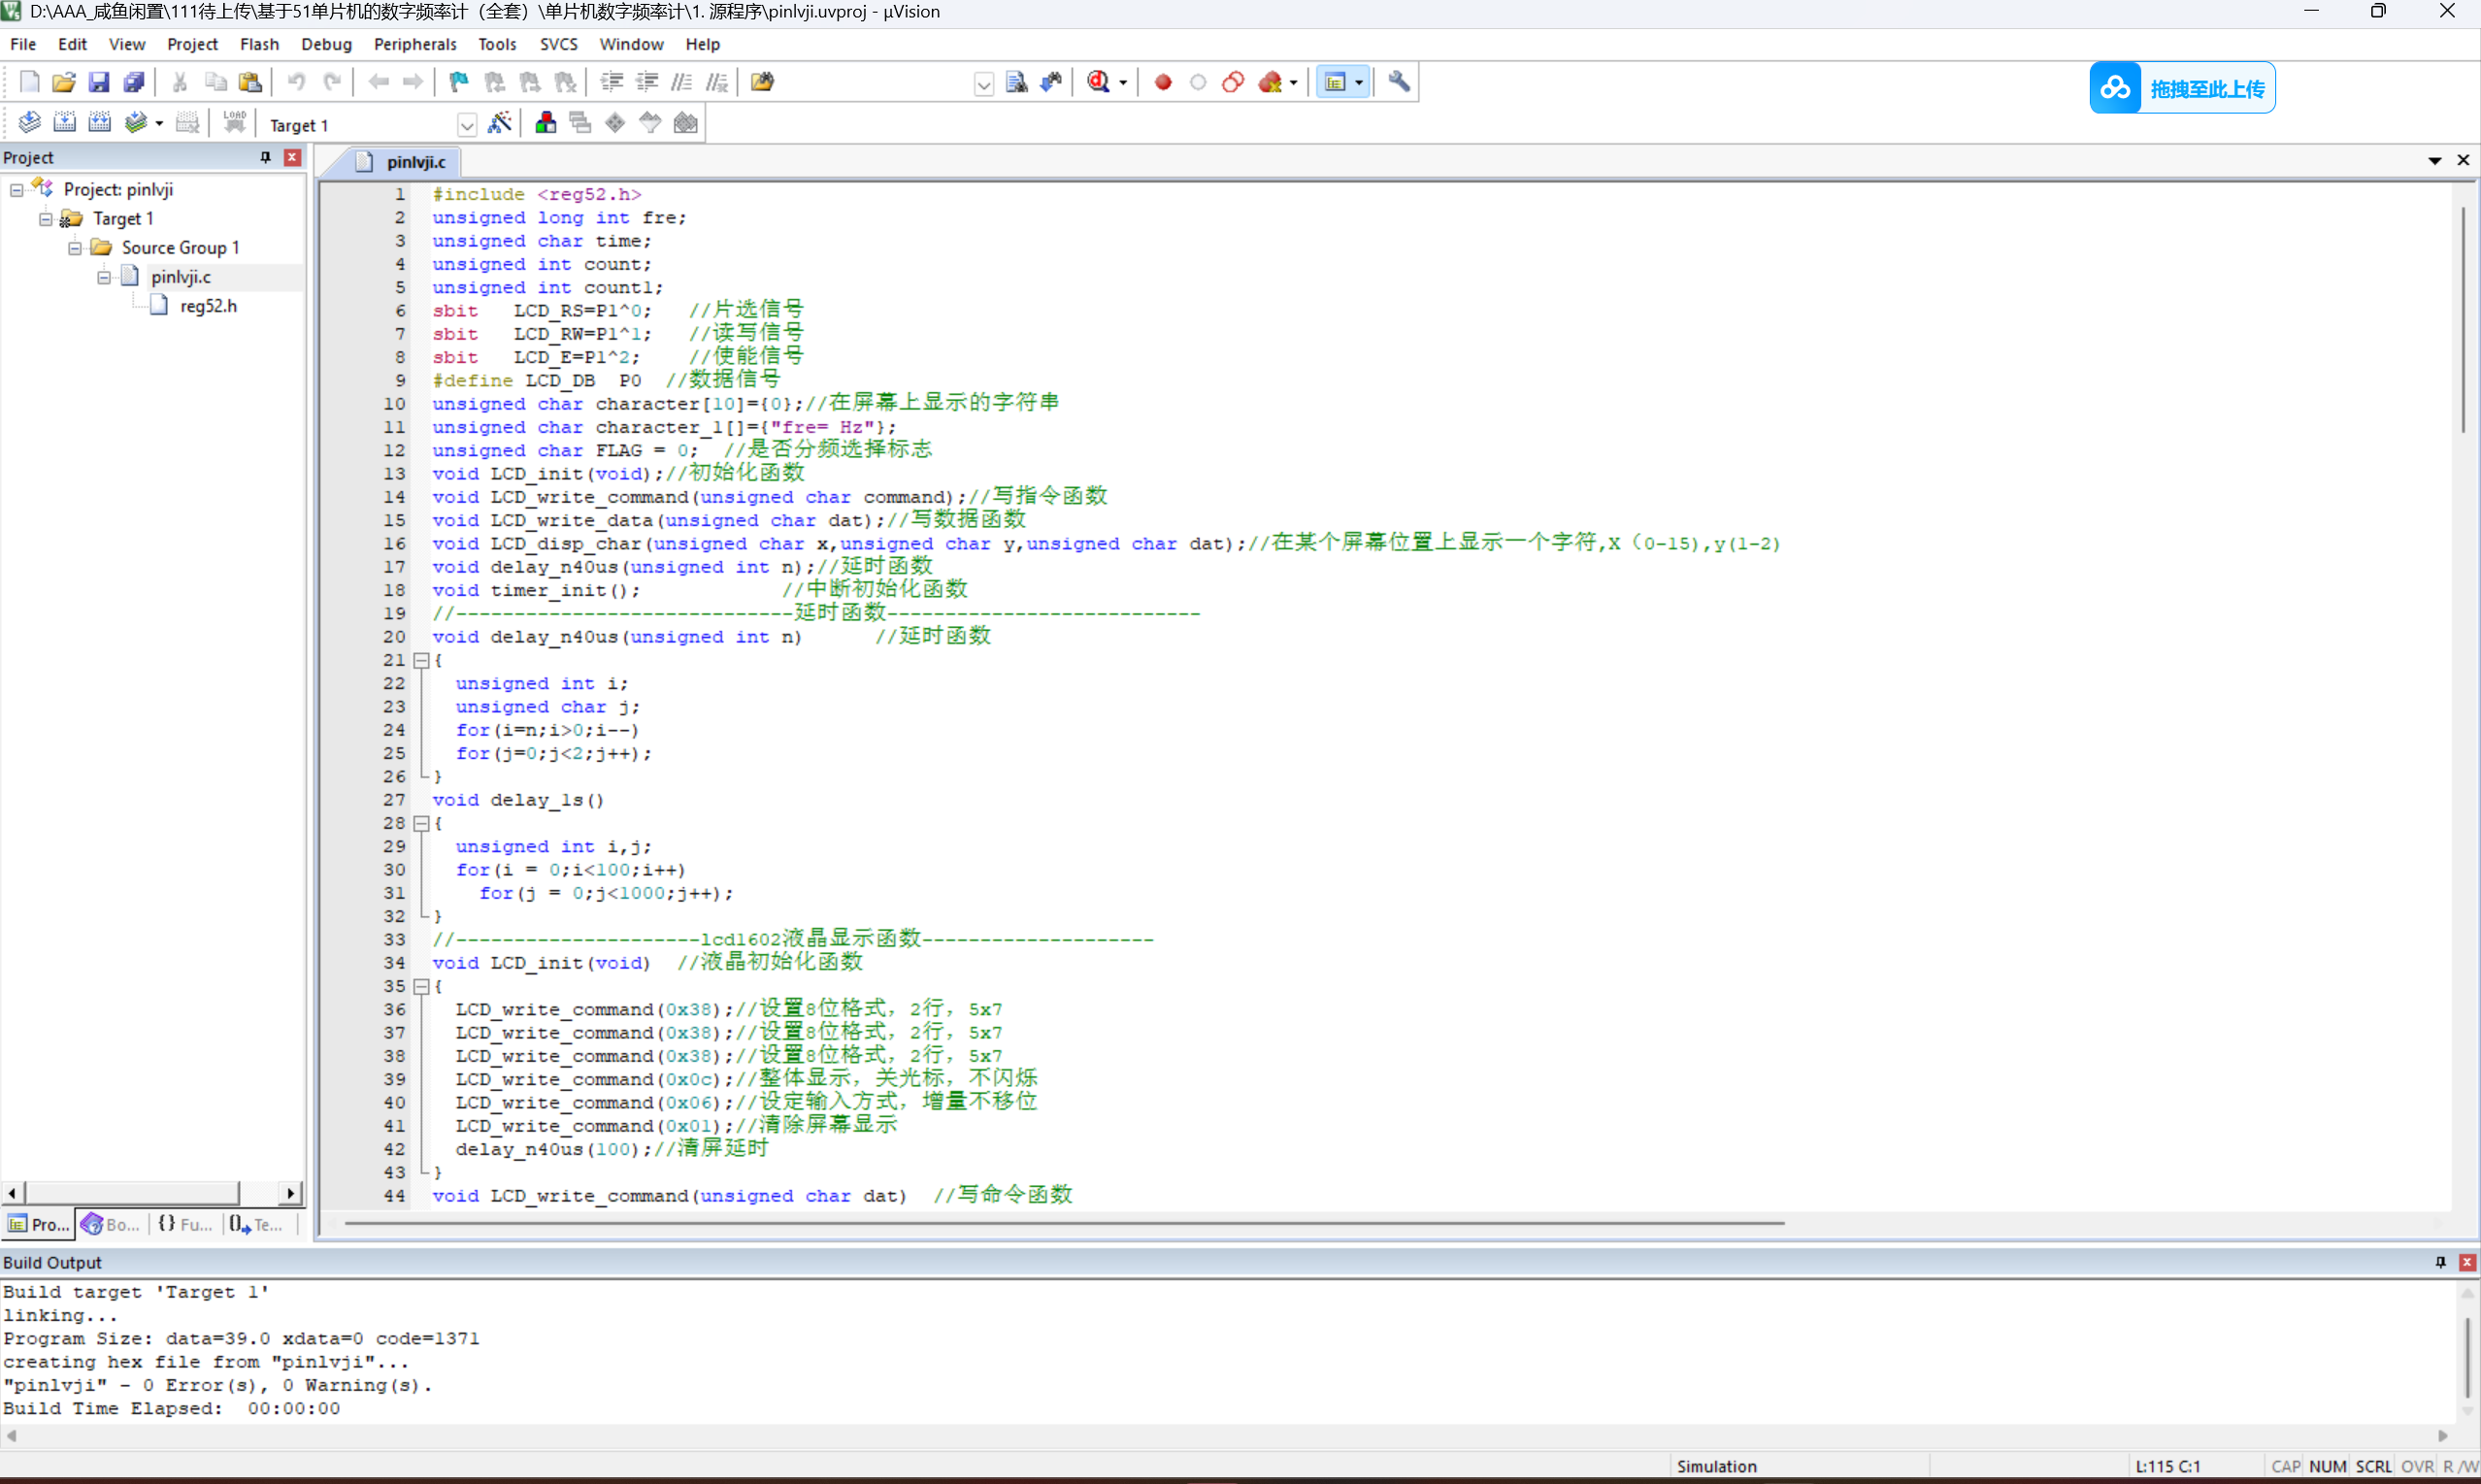Open the Pack Installer icon

tap(686, 123)
